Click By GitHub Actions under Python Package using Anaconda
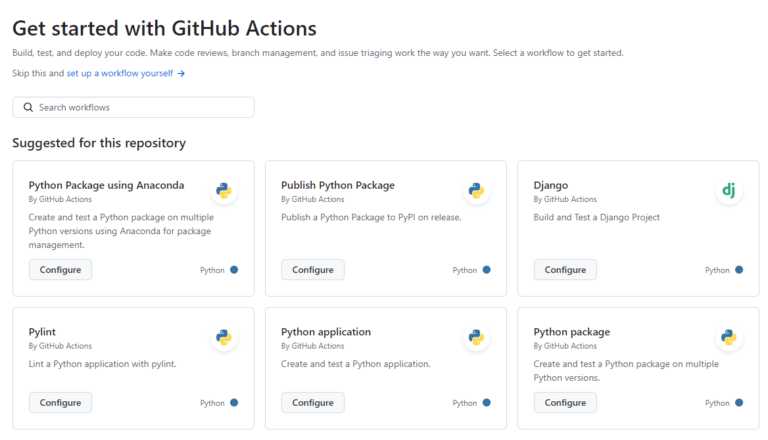The image size is (768, 440). pos(60,199)
